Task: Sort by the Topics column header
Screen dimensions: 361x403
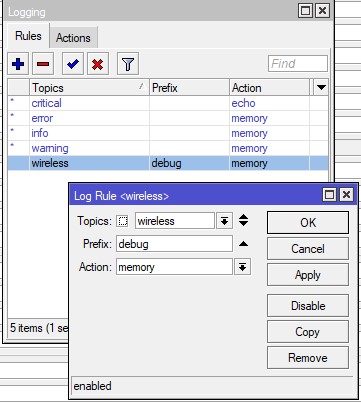Action: [x=89, y=88]
